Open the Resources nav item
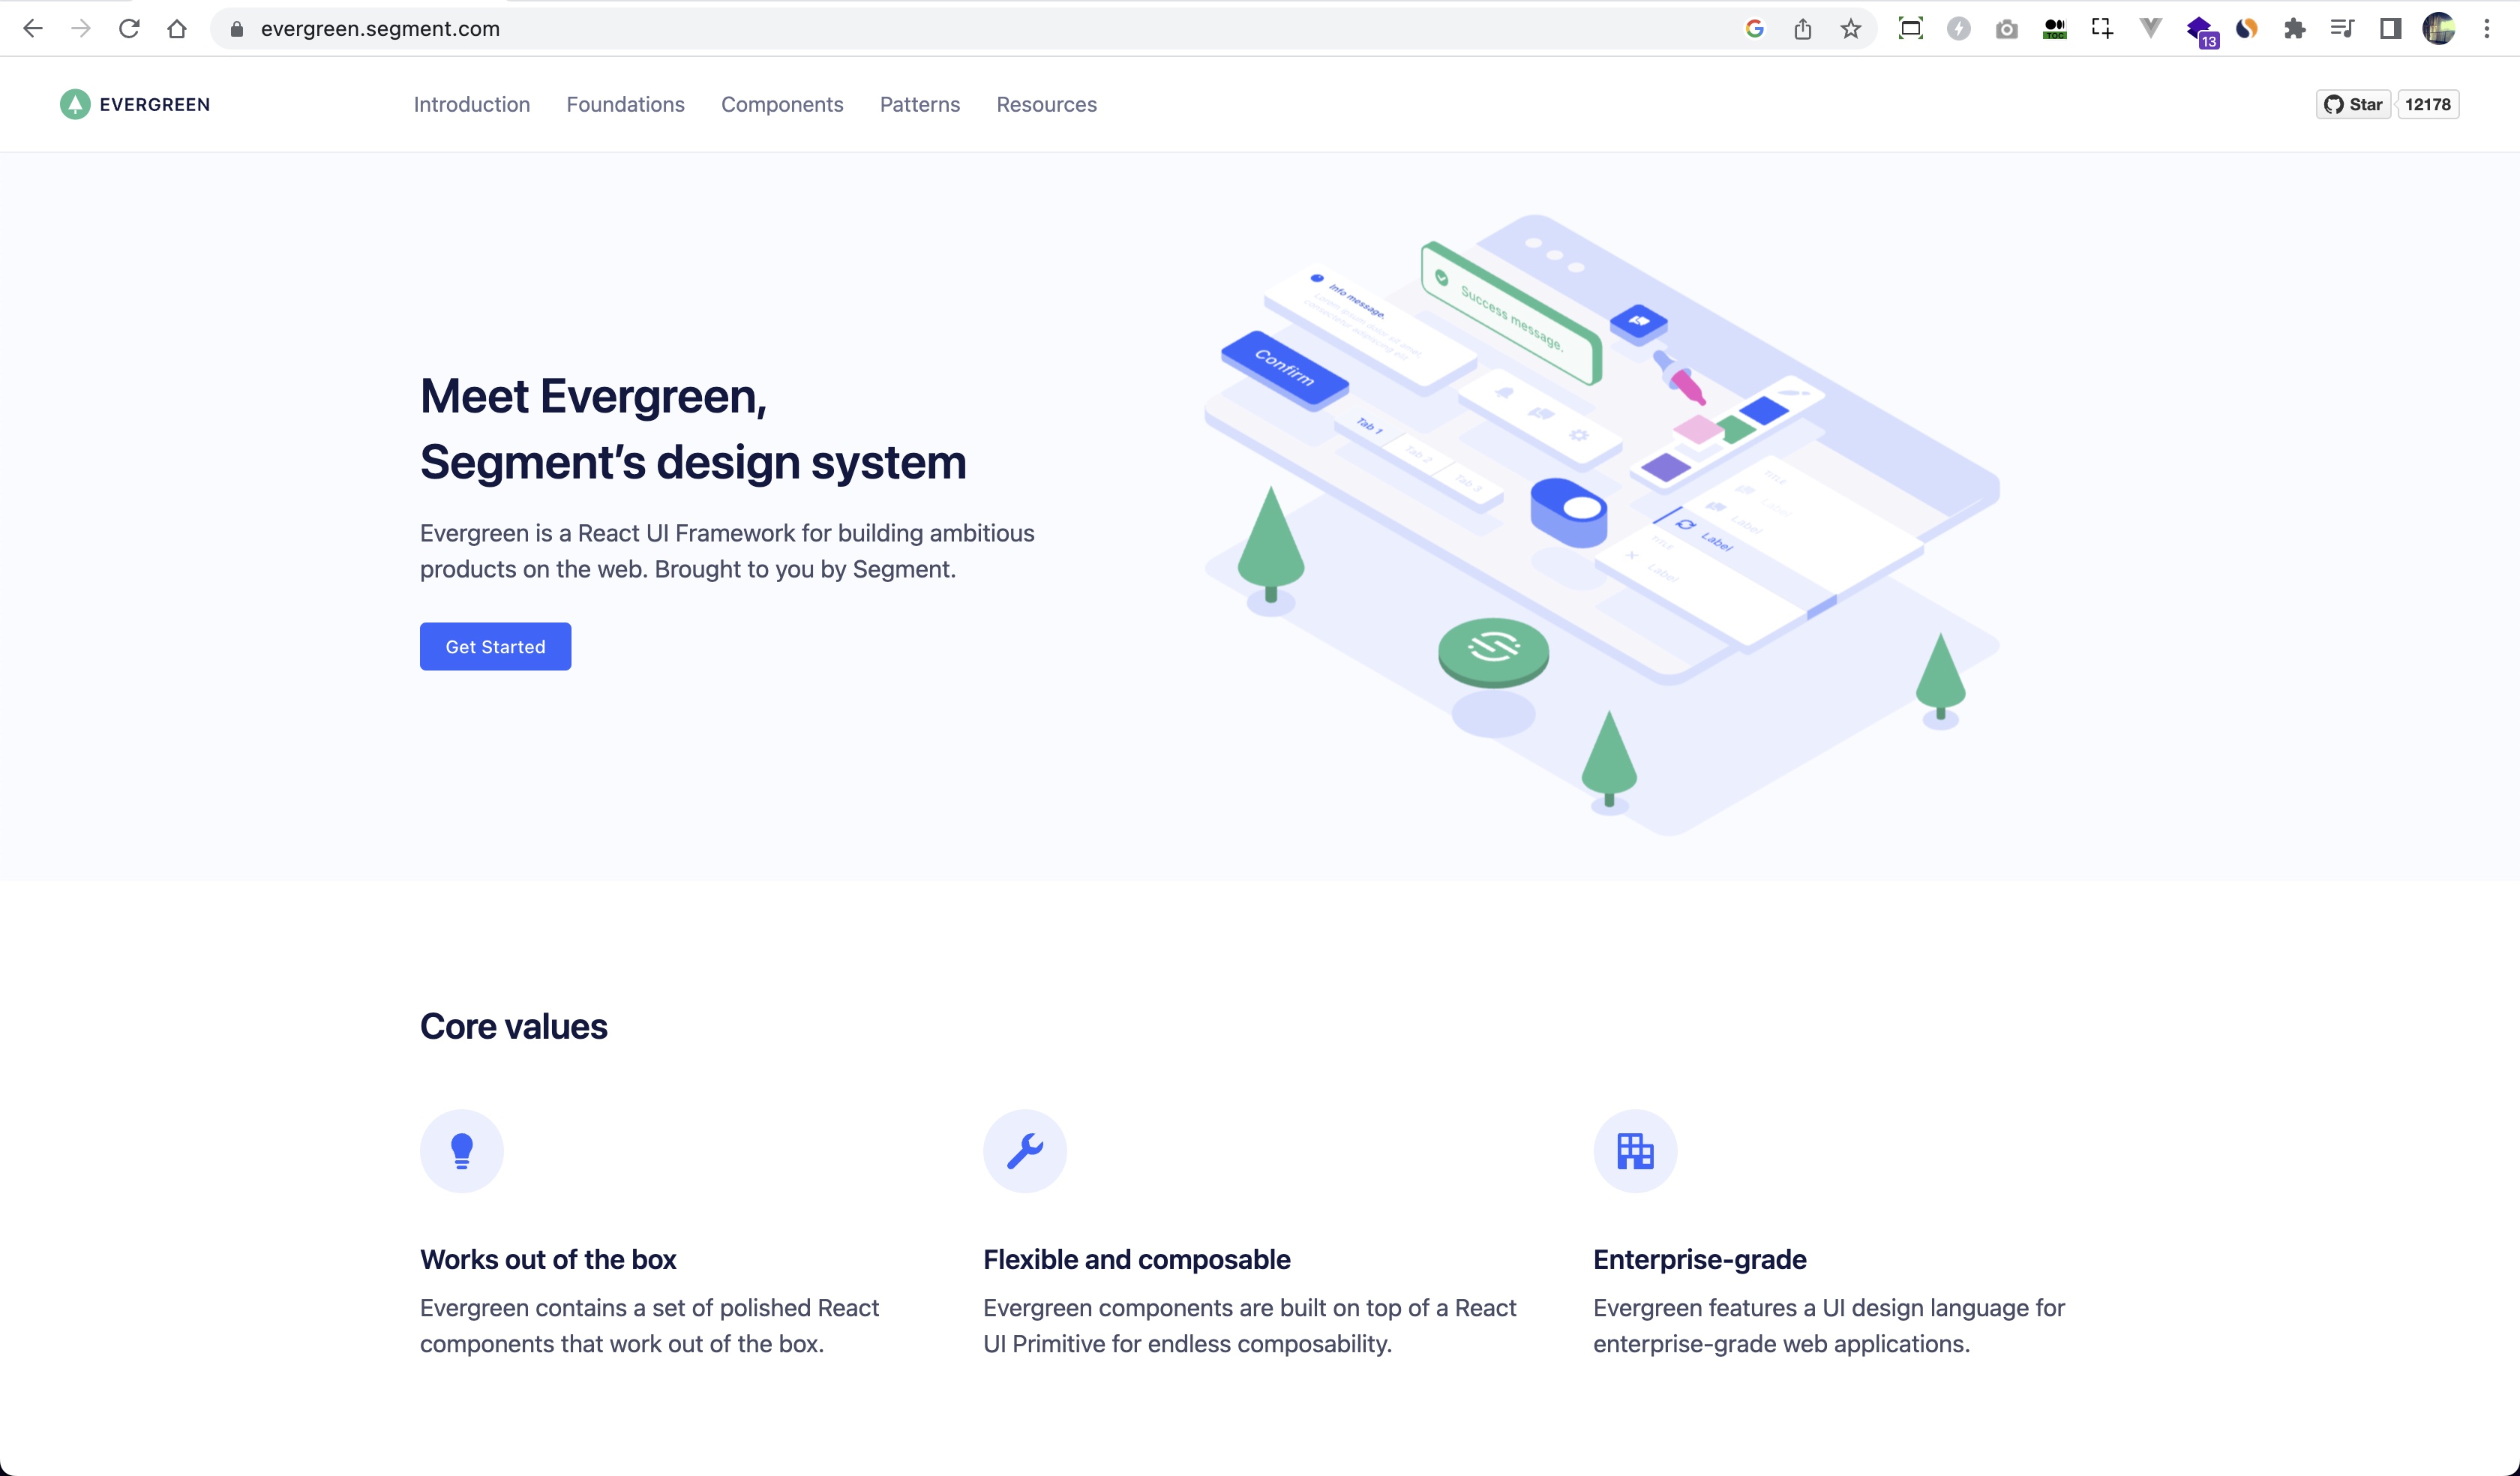The image size is (2520, 1476). coord(1047,104)
